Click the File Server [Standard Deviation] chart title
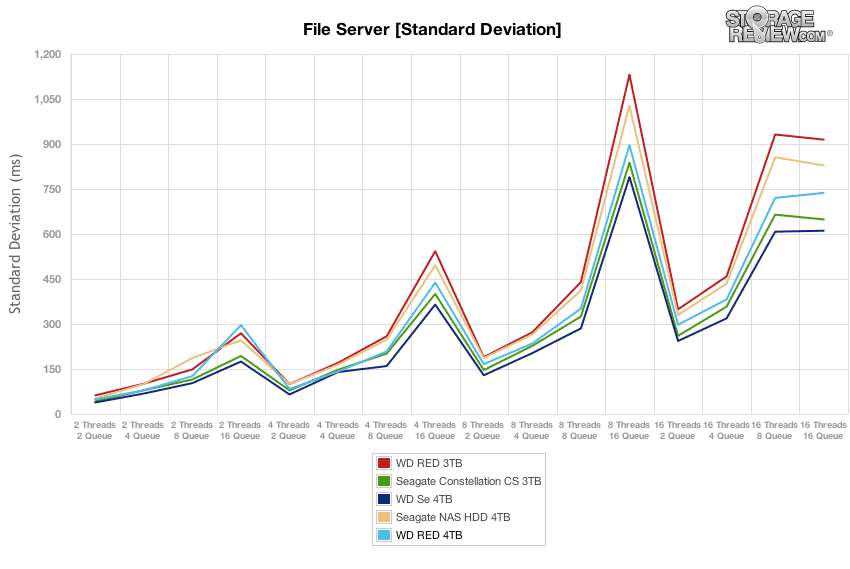Viewport: 850px width, 569px height. pyautogui.click(x=432, y=29)
